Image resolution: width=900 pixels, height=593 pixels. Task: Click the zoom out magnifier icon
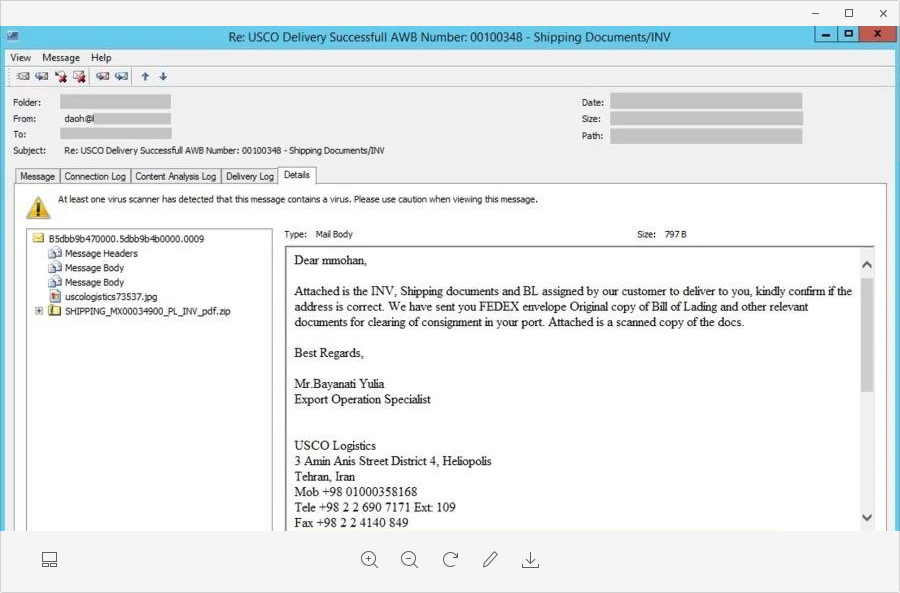pyautogui.click(x=409, y=560)
